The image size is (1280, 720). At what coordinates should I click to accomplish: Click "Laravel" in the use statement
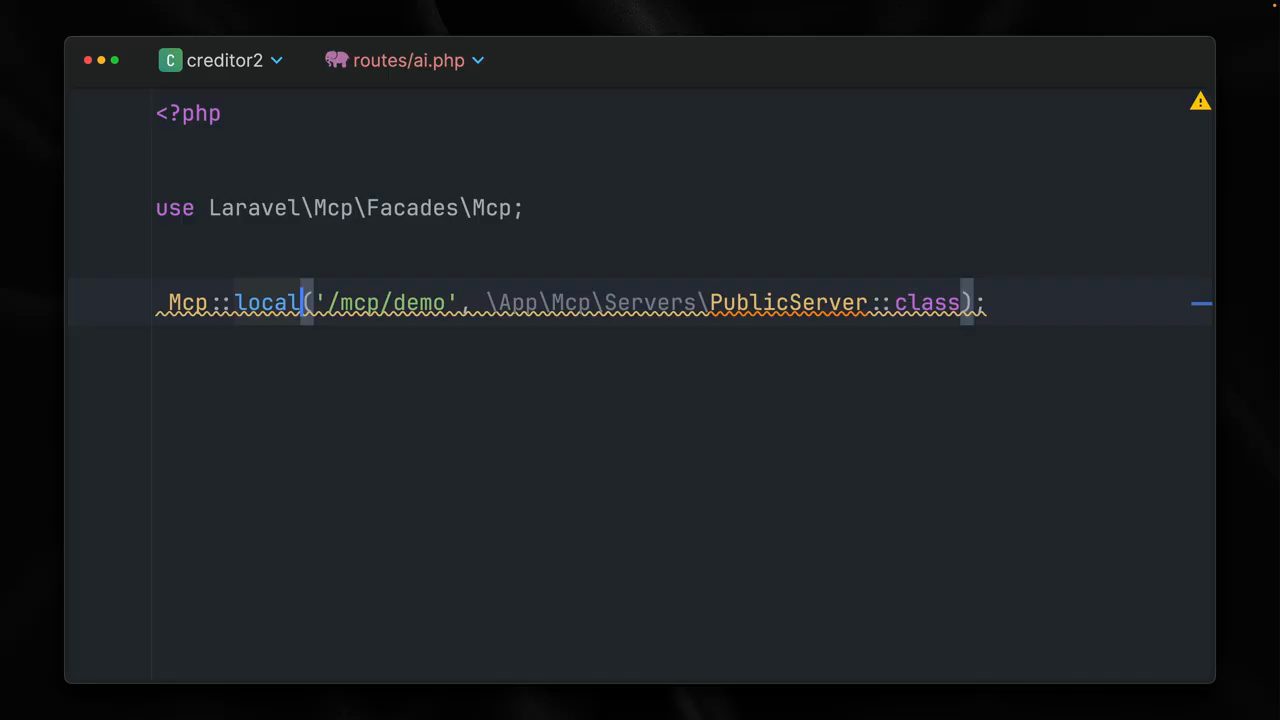pos(255,208)
